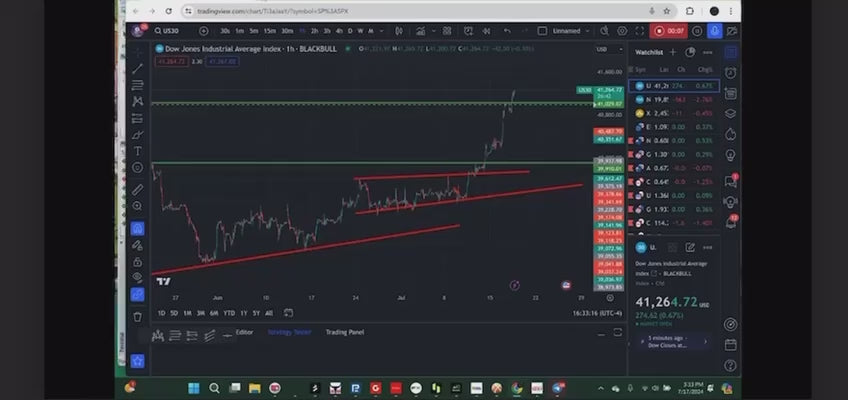The image size is (848, 400).
Task: Open timezone menu showing 16:33:16 (UTC-4)
Action: pyautogui.click(x=597, y=313)
